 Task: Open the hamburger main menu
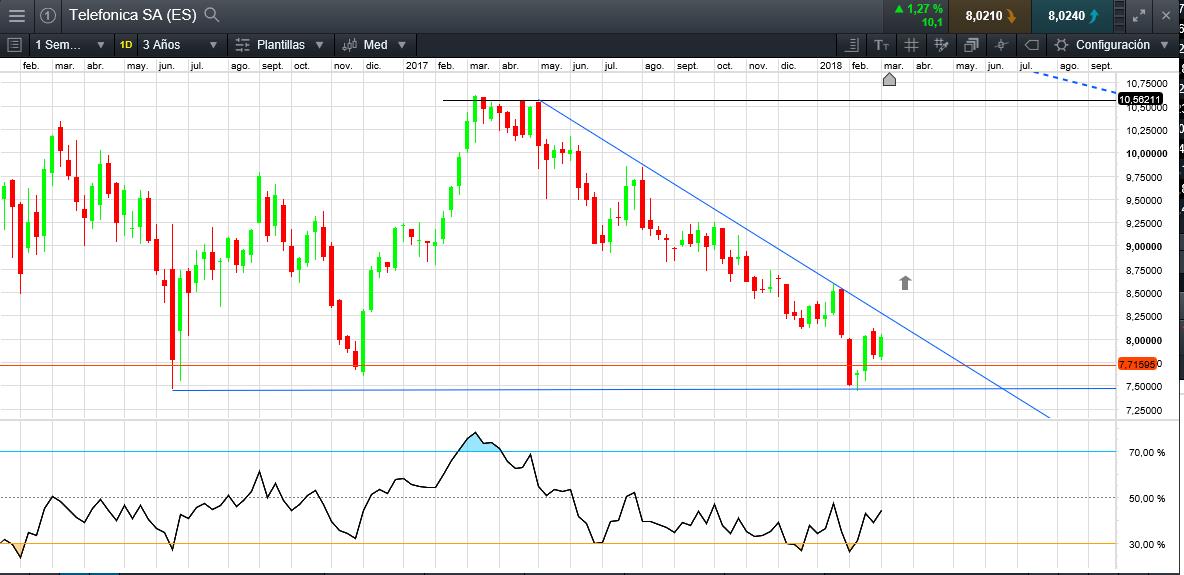(x=17, y=15)
